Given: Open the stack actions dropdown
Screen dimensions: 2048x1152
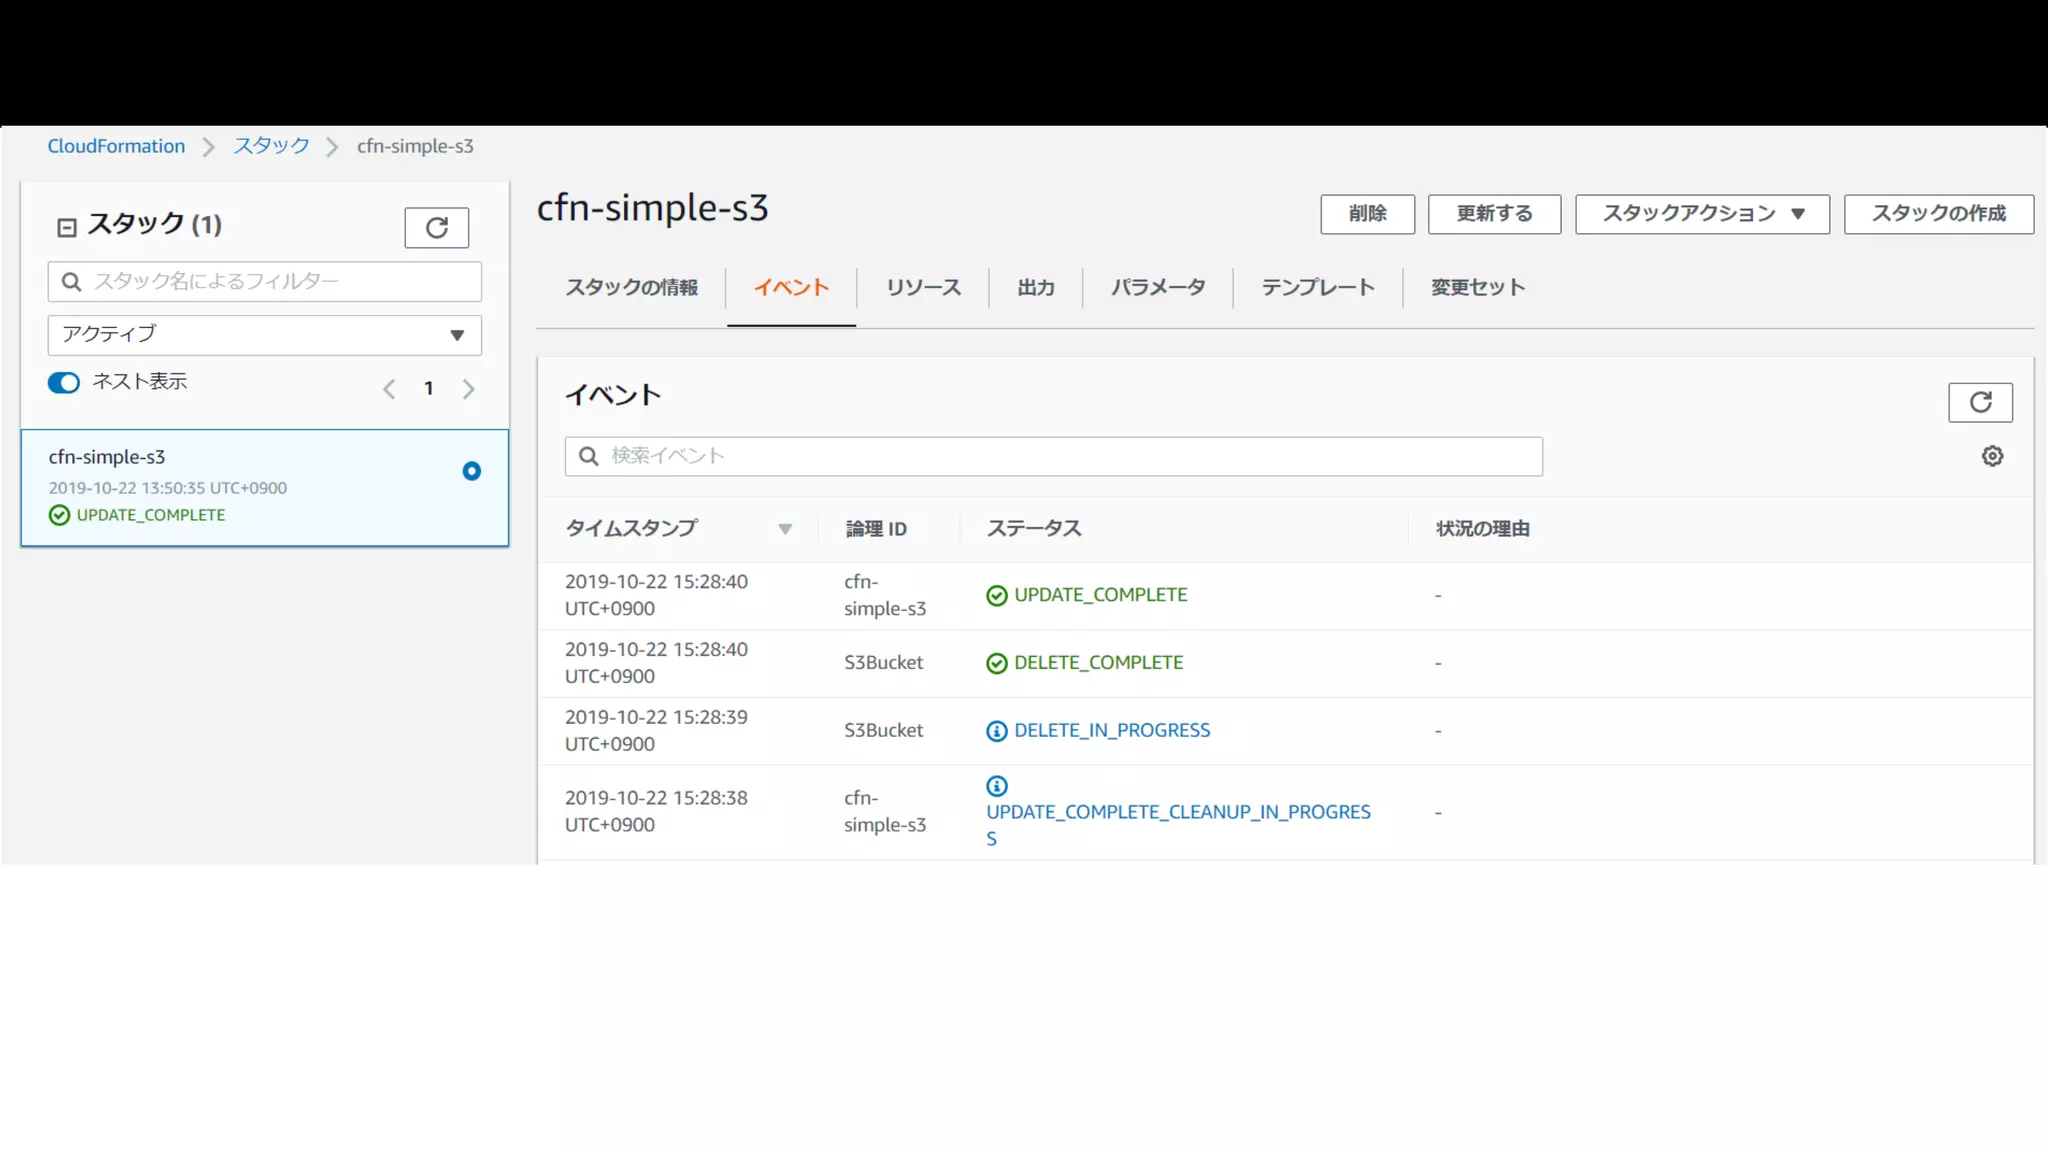Looking at the screenshot, I should pos(1702,214).
